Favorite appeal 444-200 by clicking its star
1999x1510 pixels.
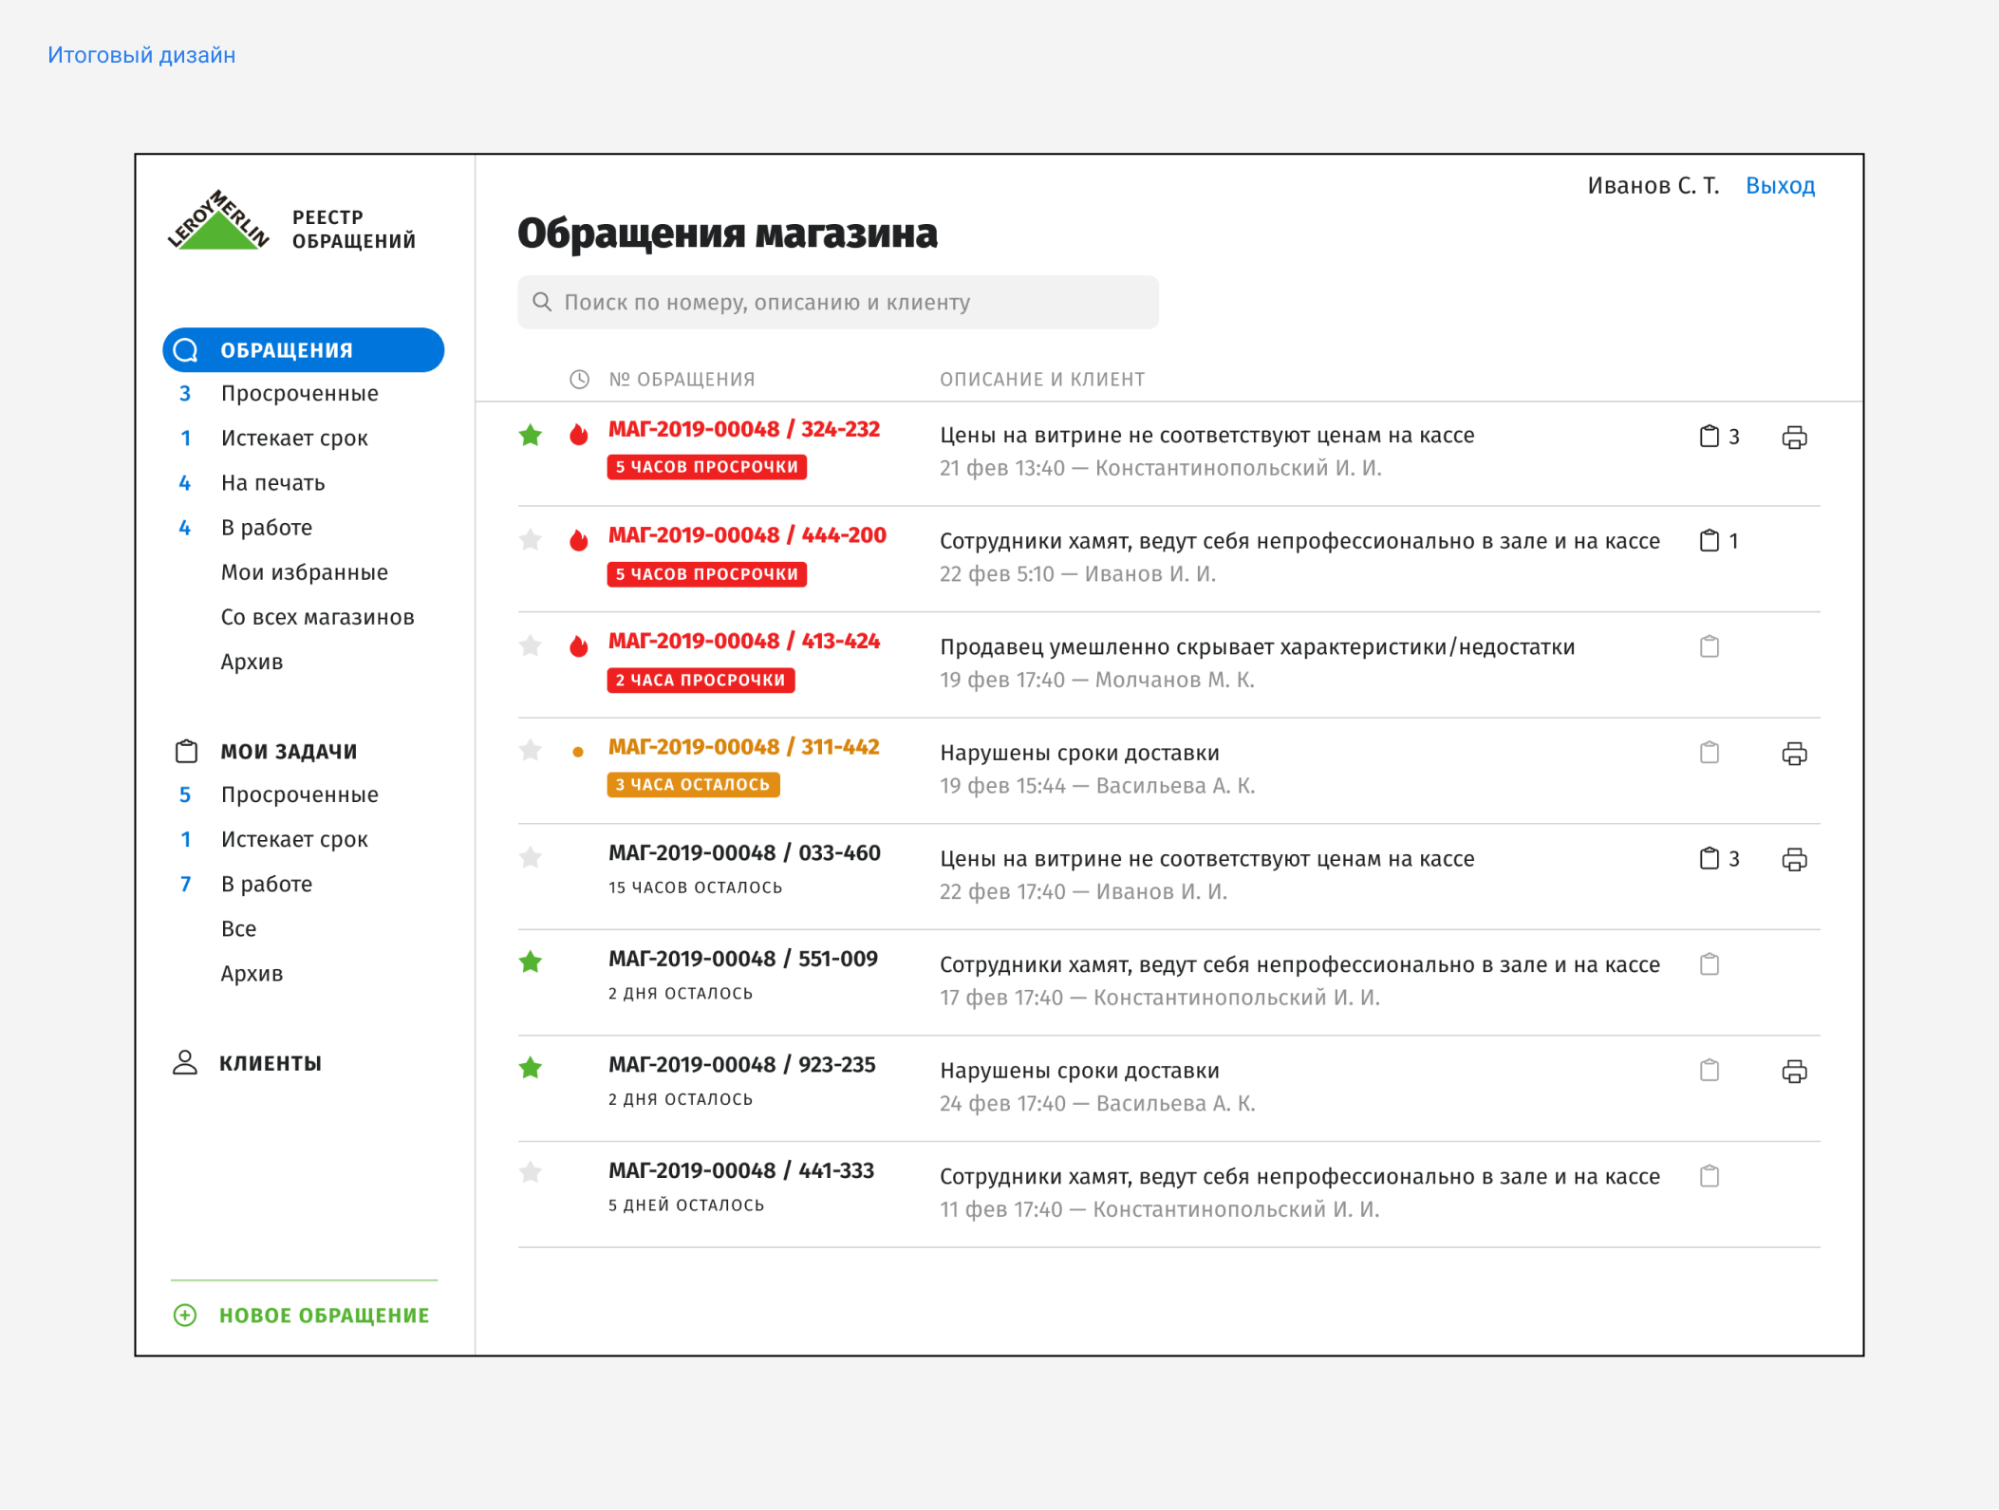tap(530, 539)
